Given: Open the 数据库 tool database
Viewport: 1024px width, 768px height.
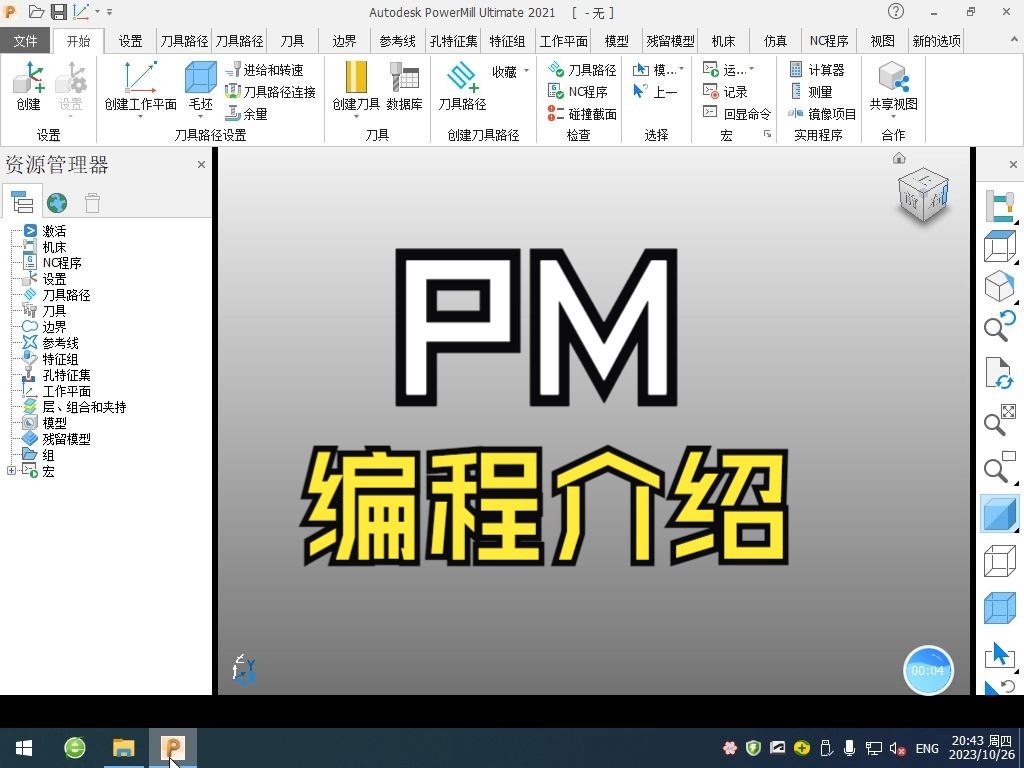Looking at the screenshot, I should [404, 86].
